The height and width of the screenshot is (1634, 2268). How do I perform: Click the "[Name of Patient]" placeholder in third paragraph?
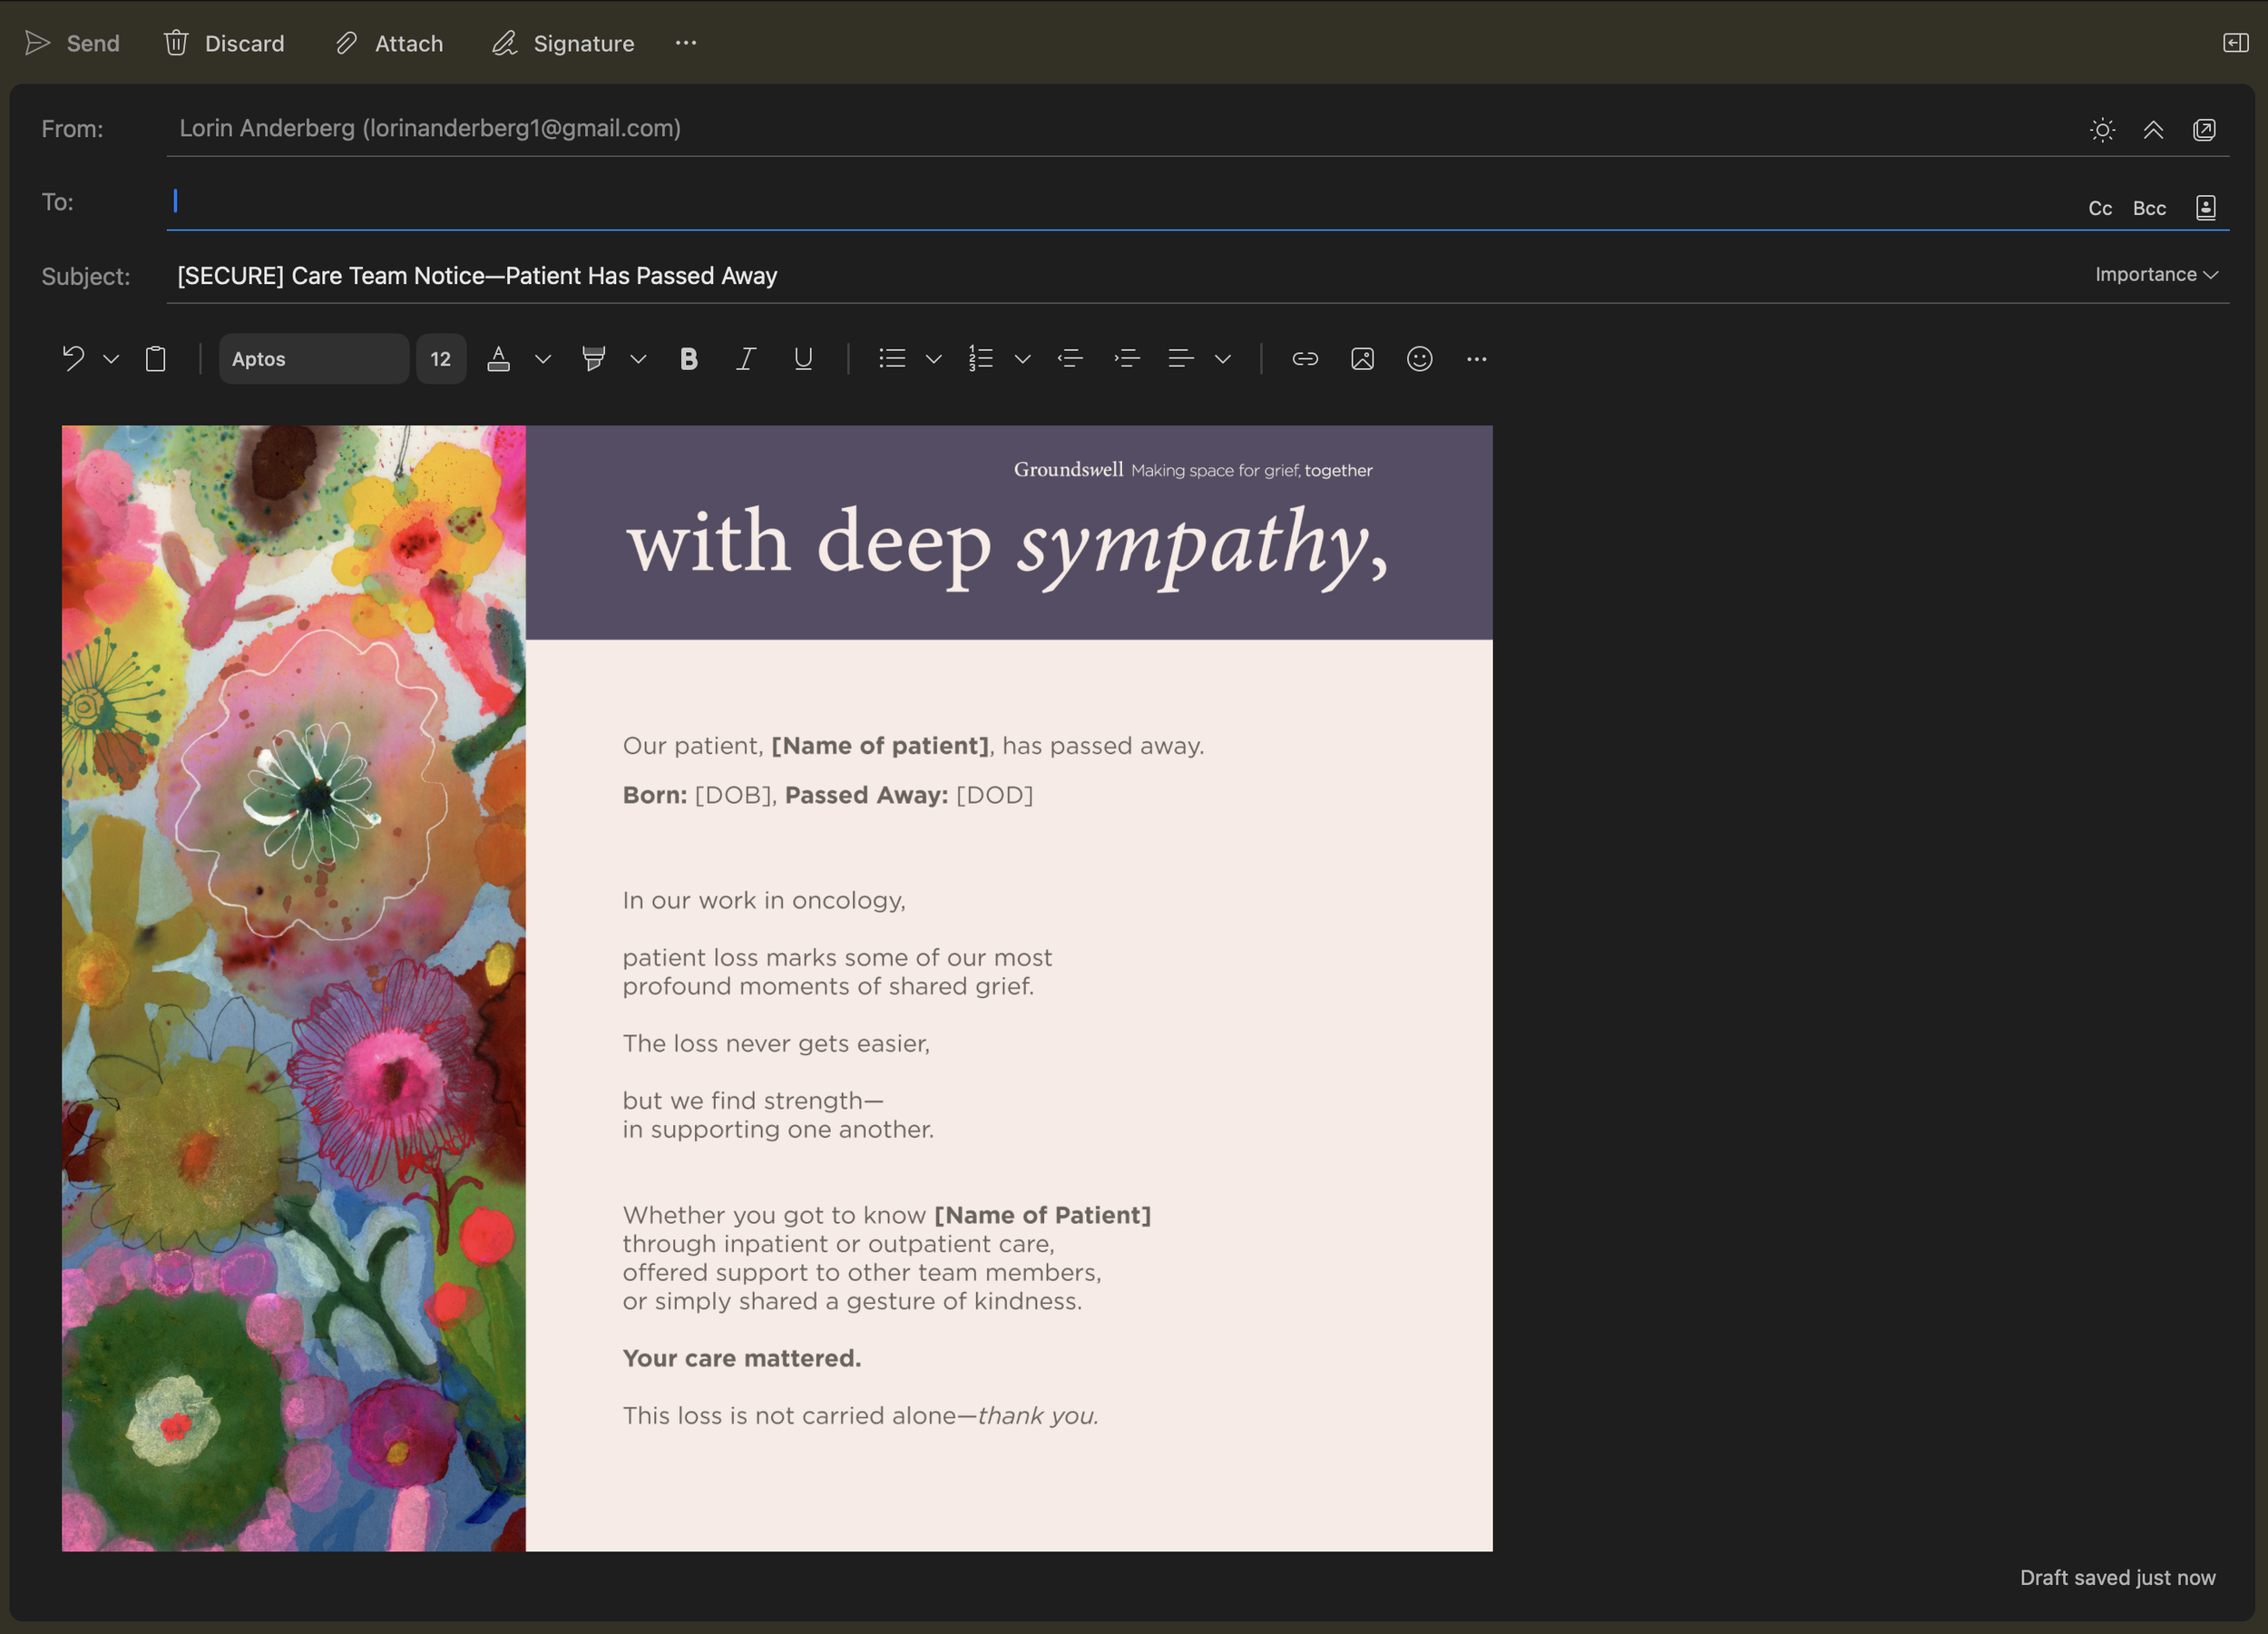tap(1043, 1215)
